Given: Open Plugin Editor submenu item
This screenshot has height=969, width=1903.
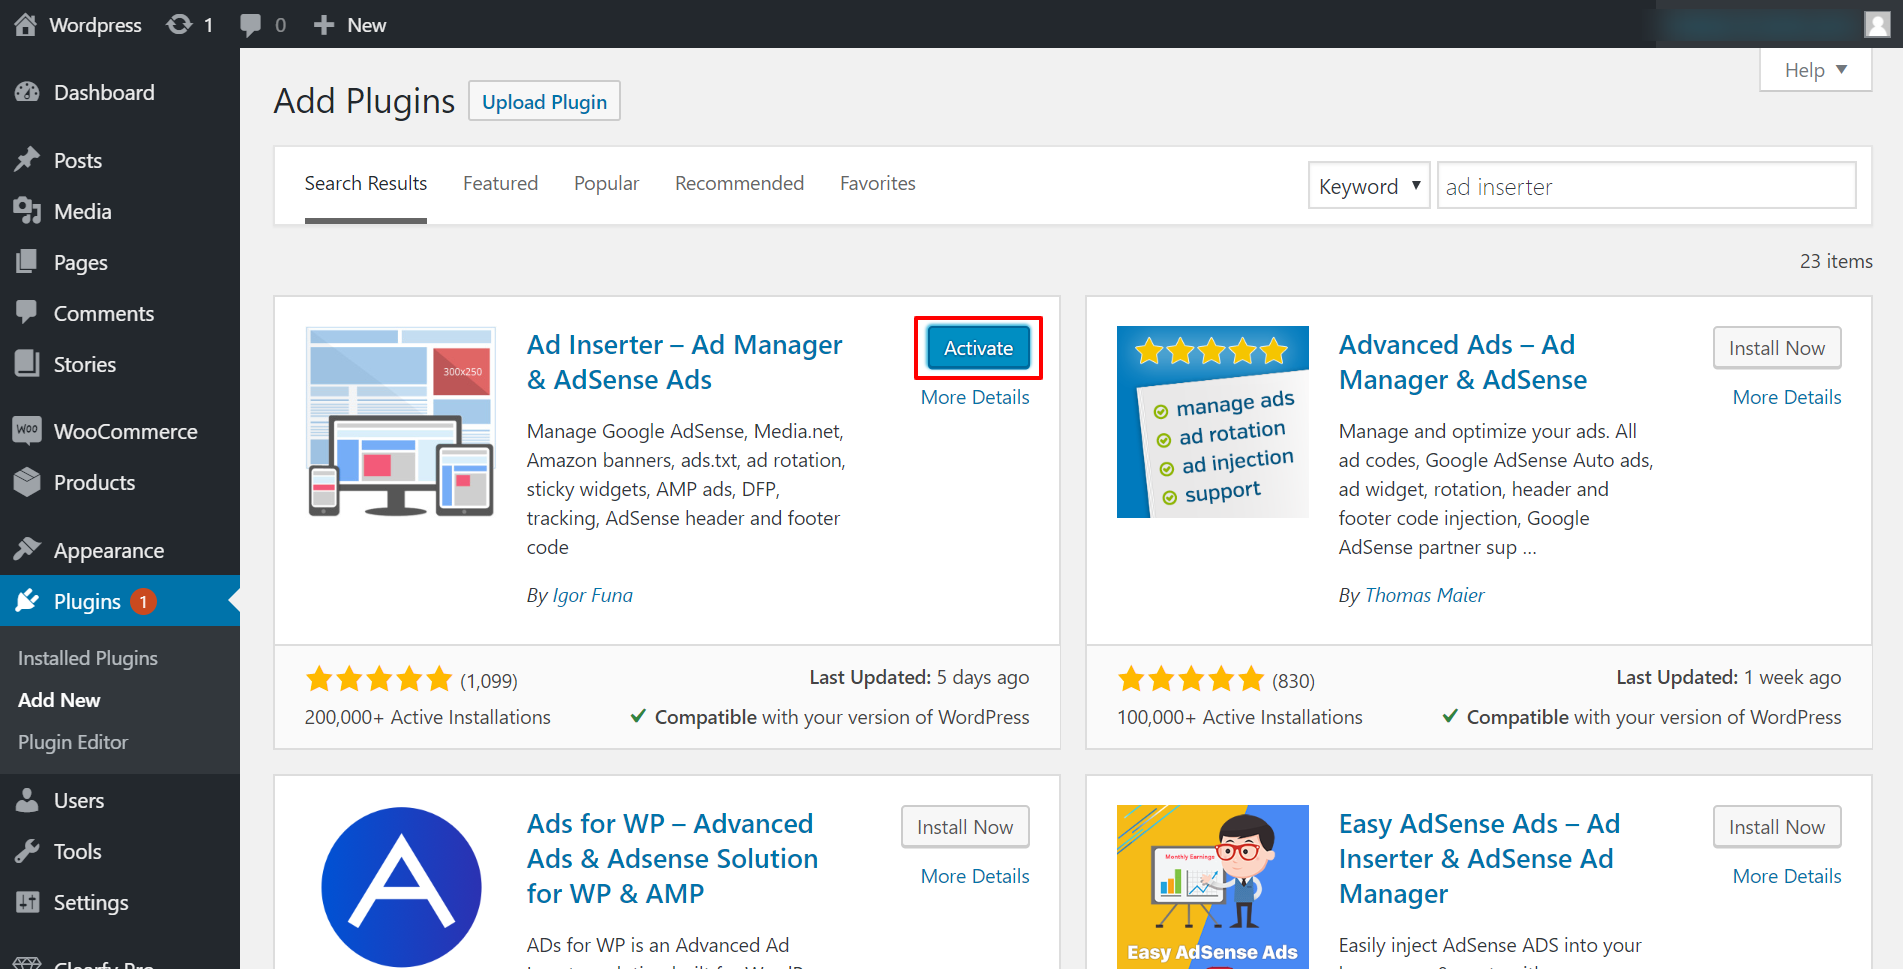Looking at the screenshot, I should pos(73,742).
